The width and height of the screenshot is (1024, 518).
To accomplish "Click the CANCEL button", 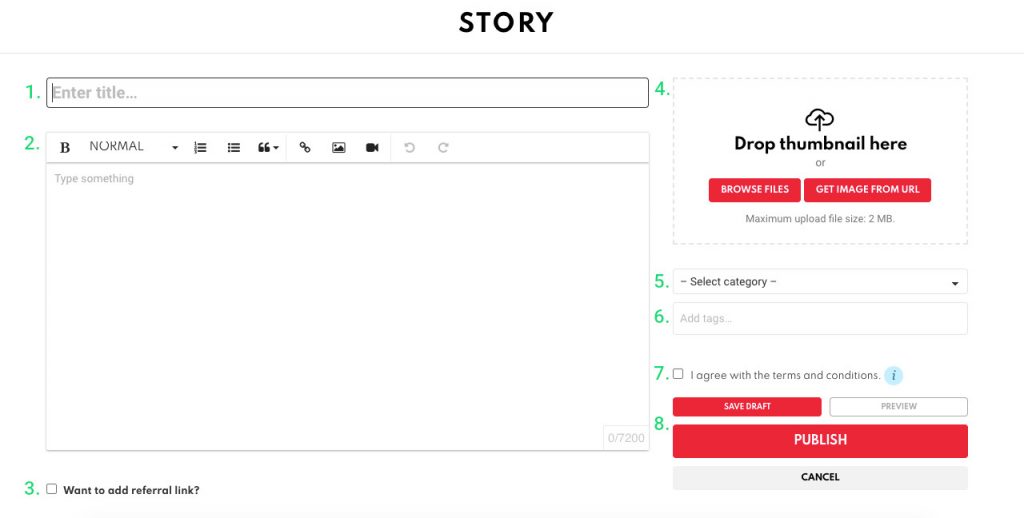I will tap(820, 478).
